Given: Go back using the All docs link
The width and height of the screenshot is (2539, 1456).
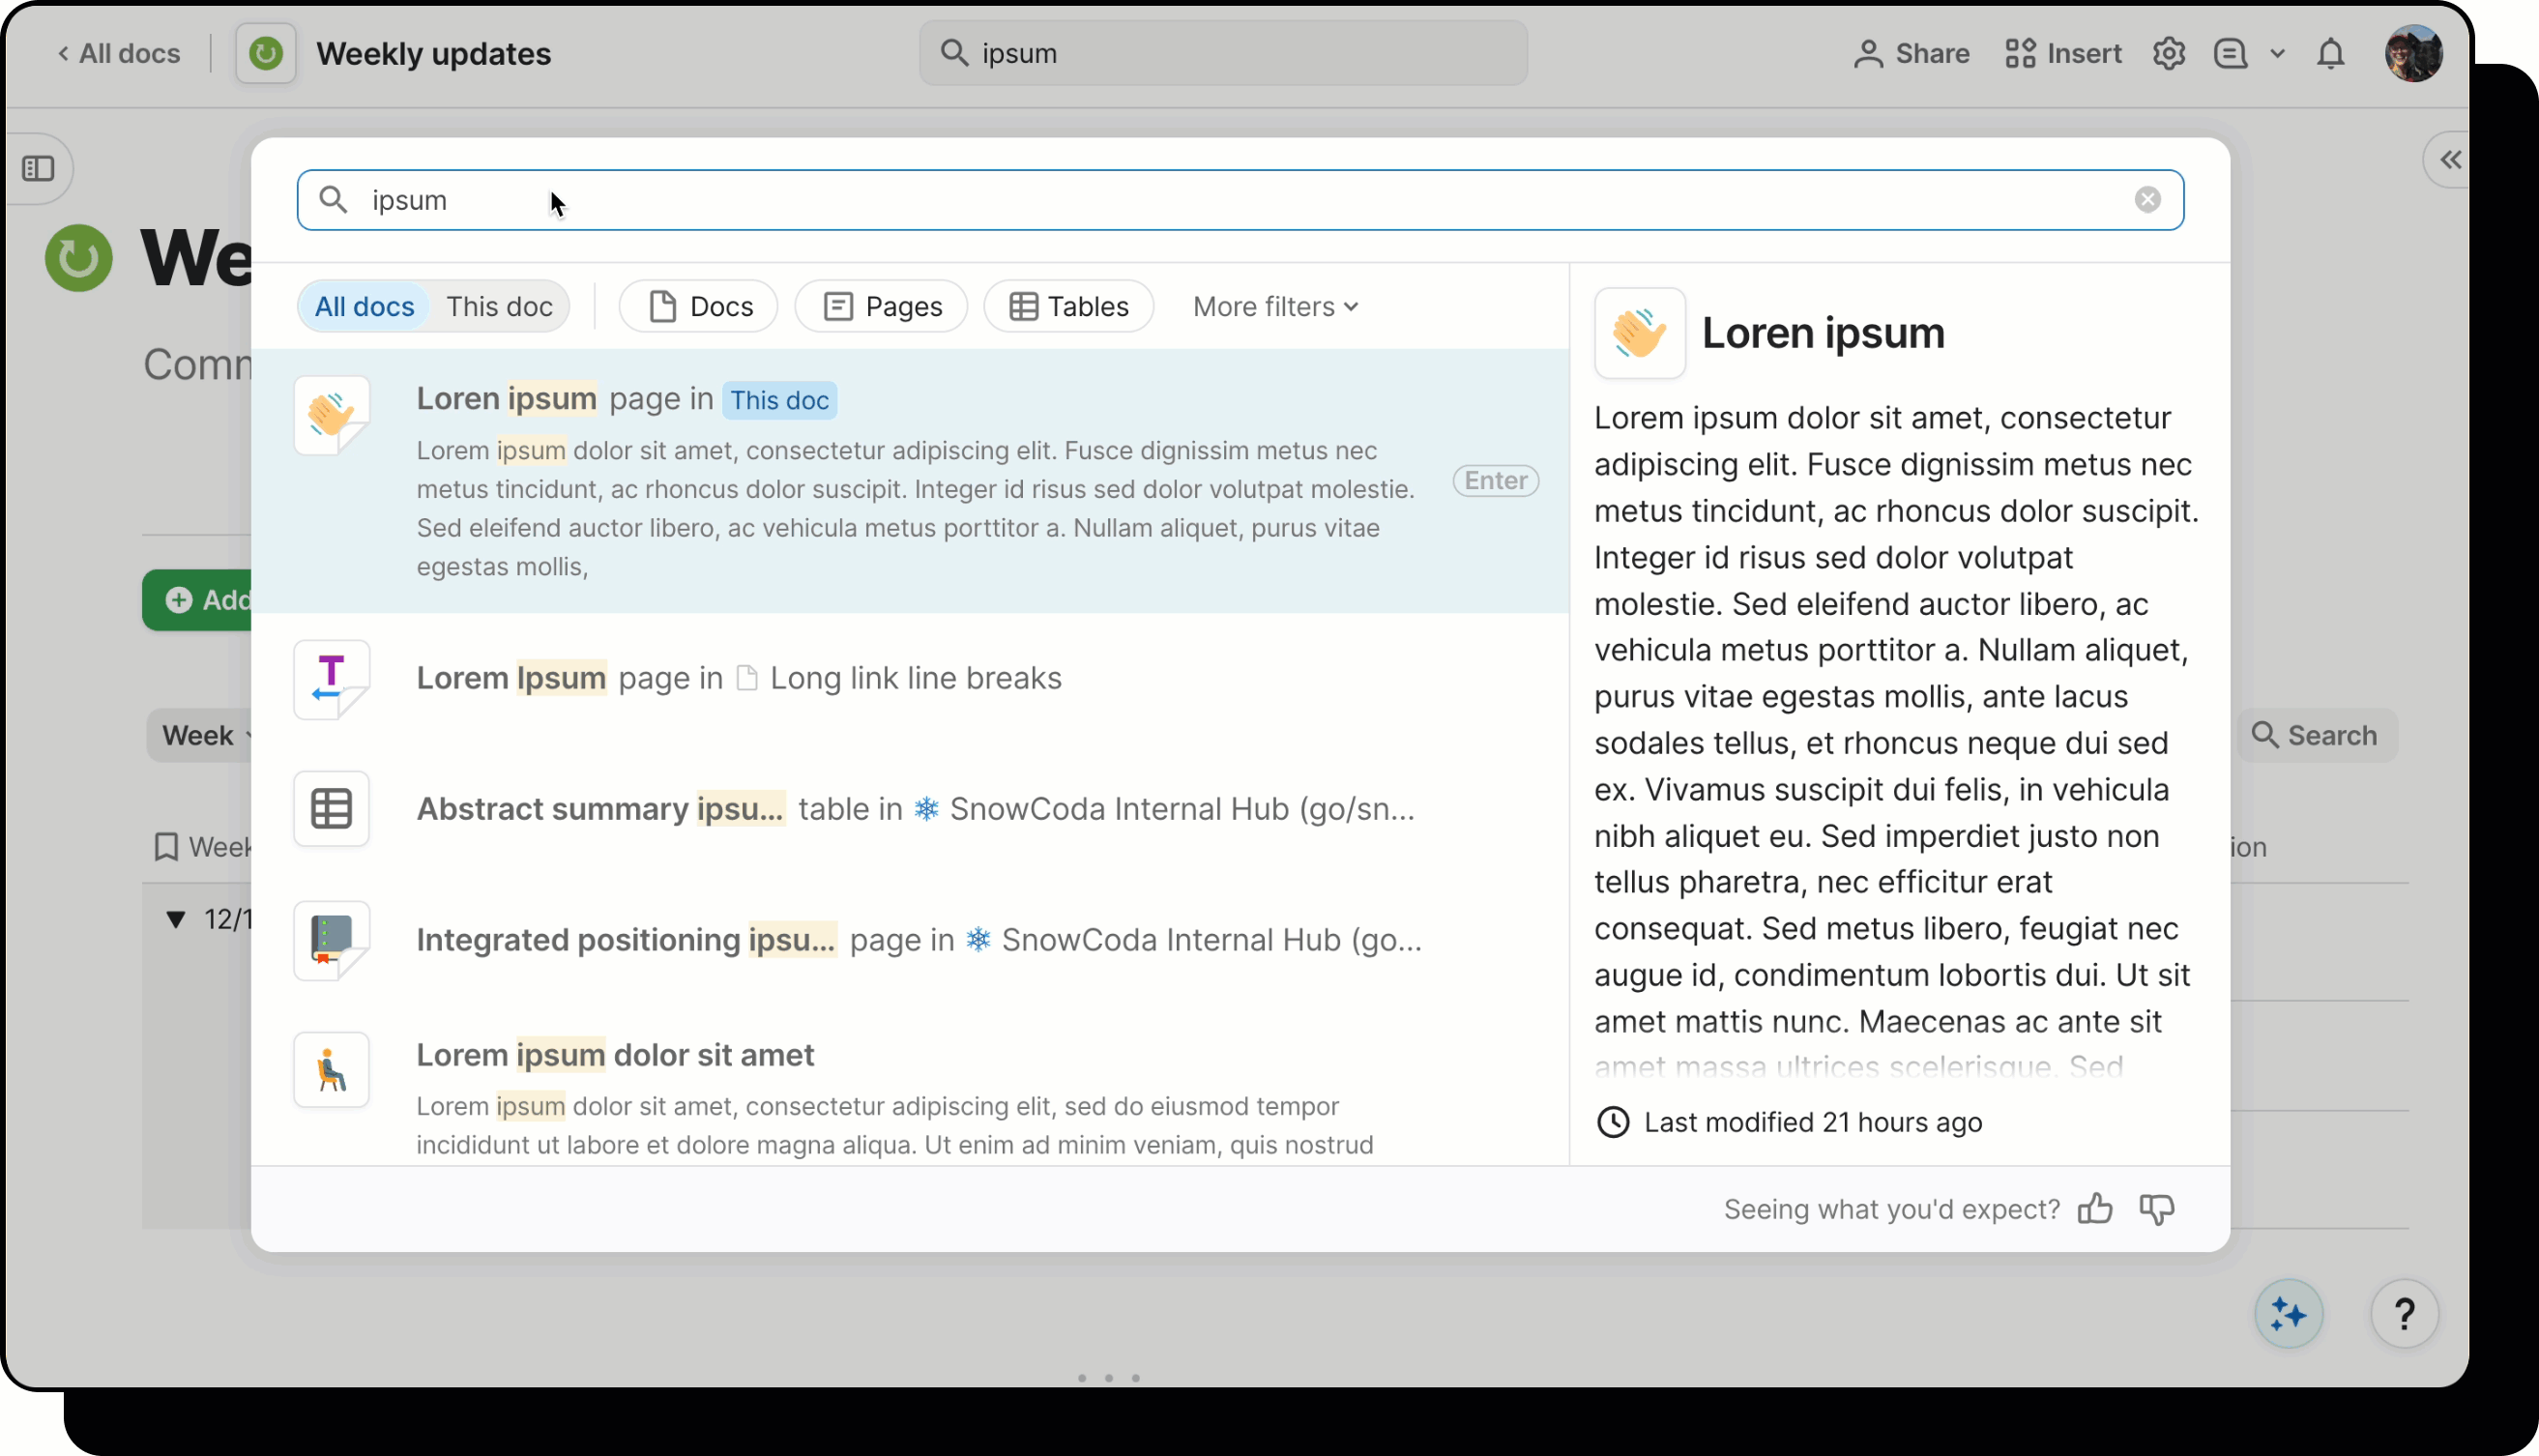Looking at the screenshot, I should point(118,53).
